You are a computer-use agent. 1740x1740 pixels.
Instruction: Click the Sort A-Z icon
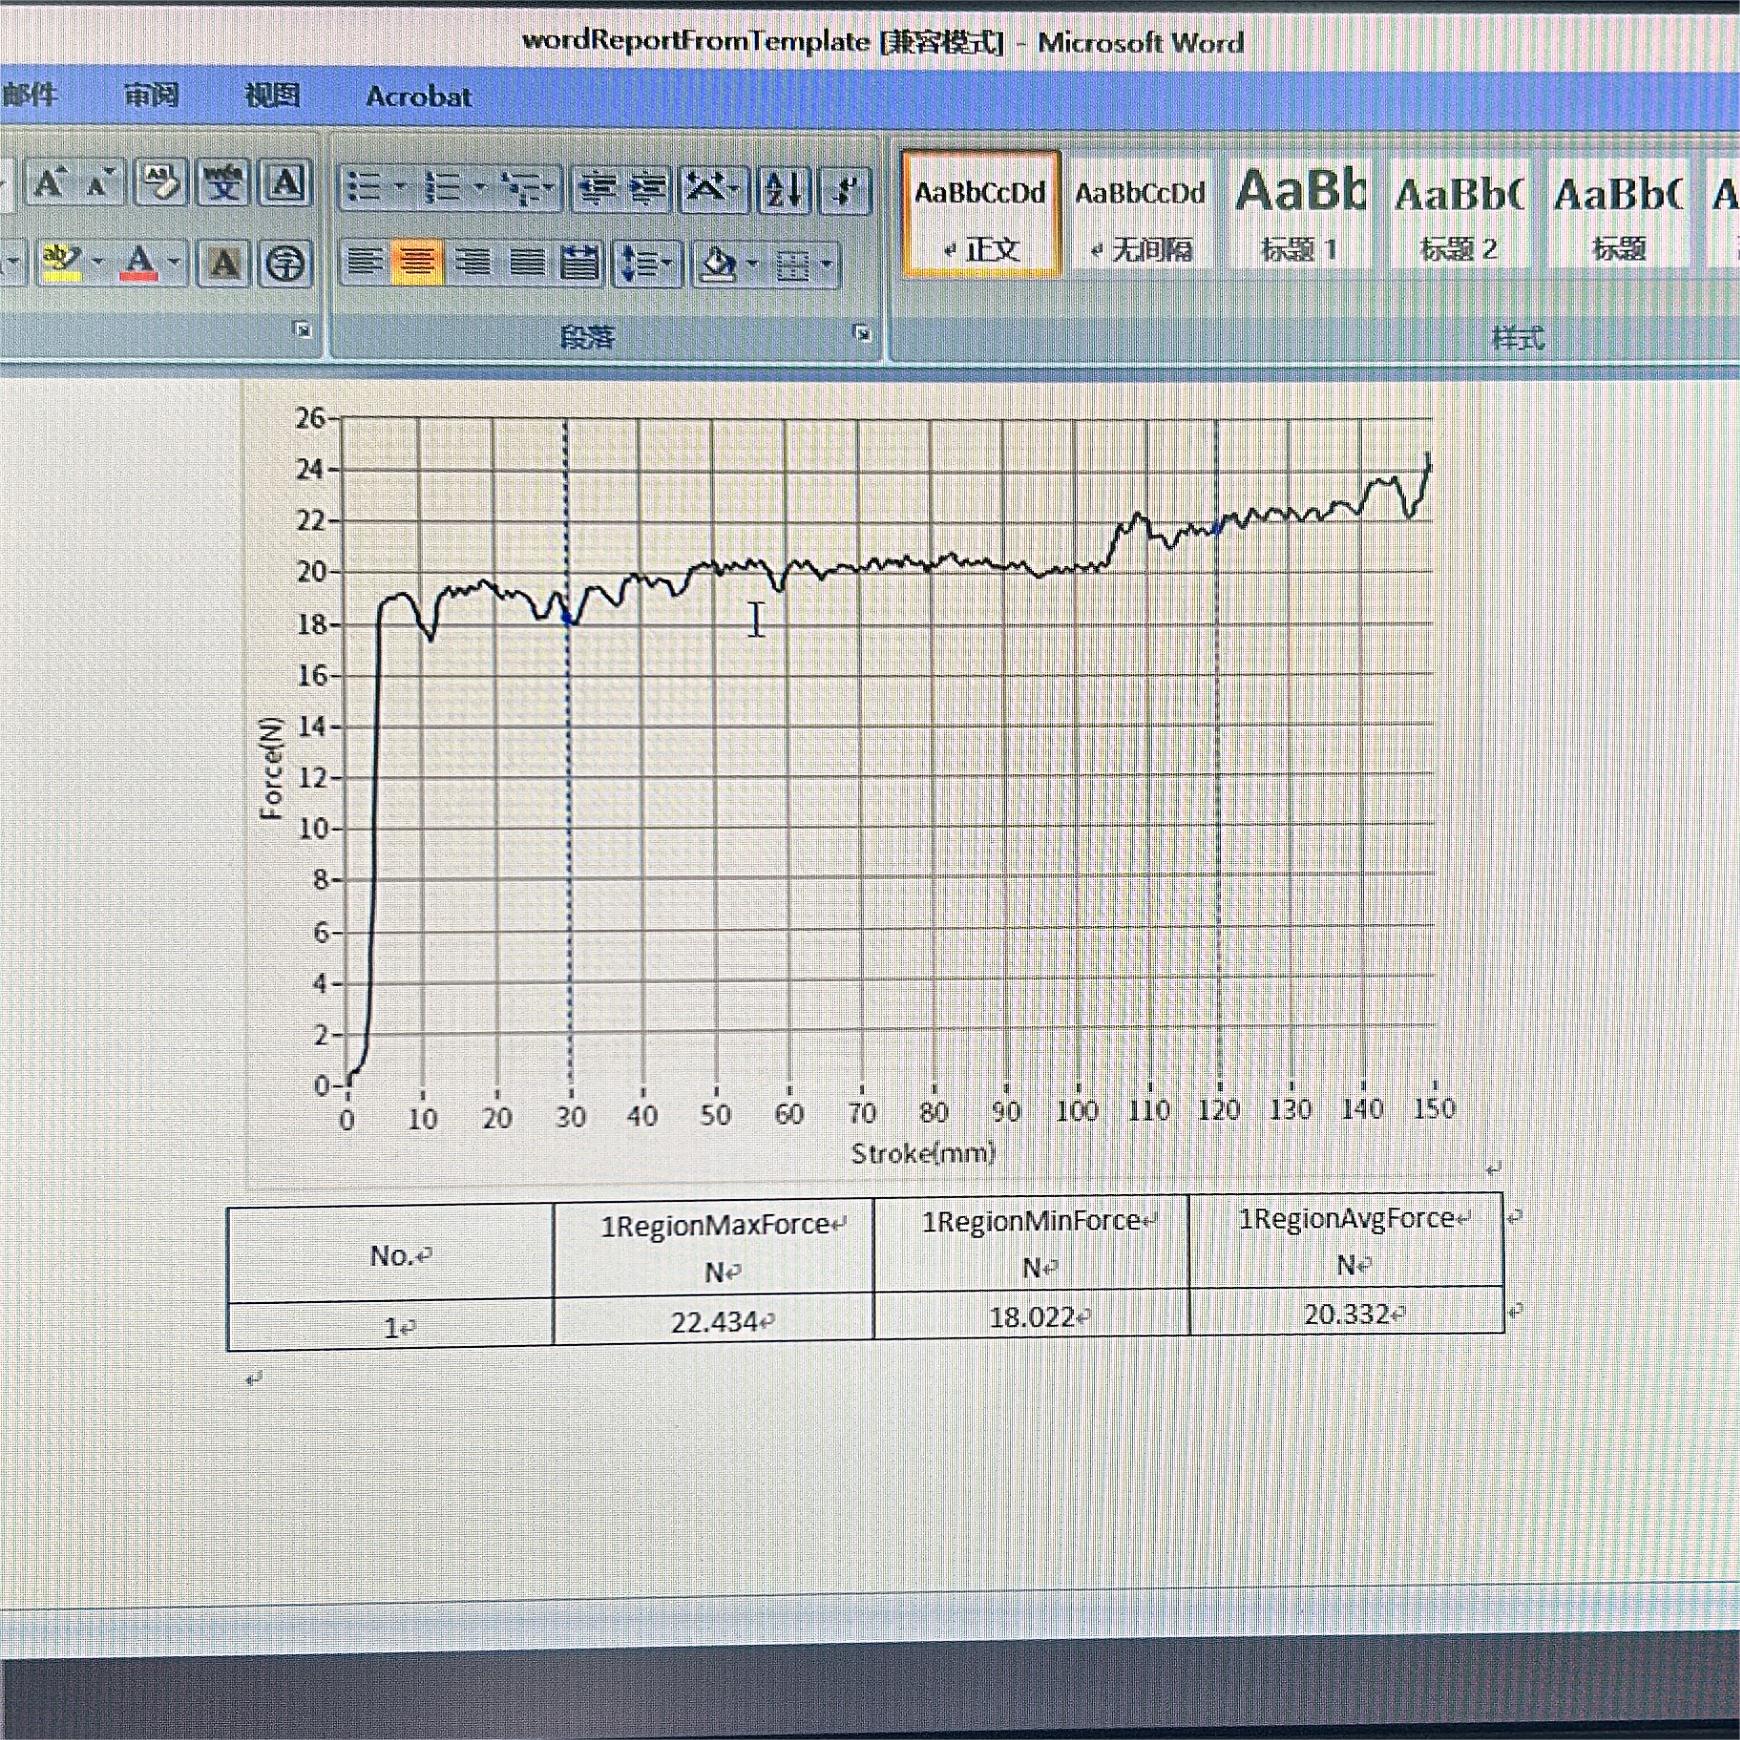click(x=783, y=190)
